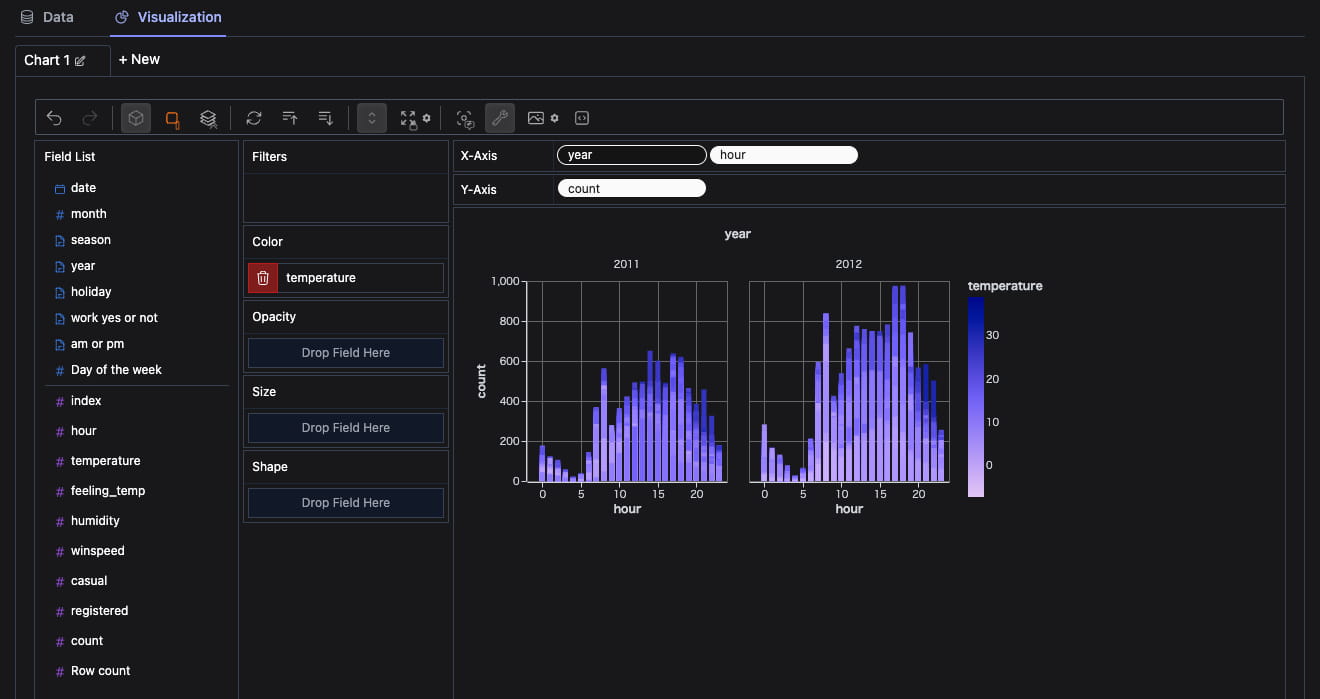Toggle the stack mode layers icon
This screenshot has height=699, width=1320.
208,118
